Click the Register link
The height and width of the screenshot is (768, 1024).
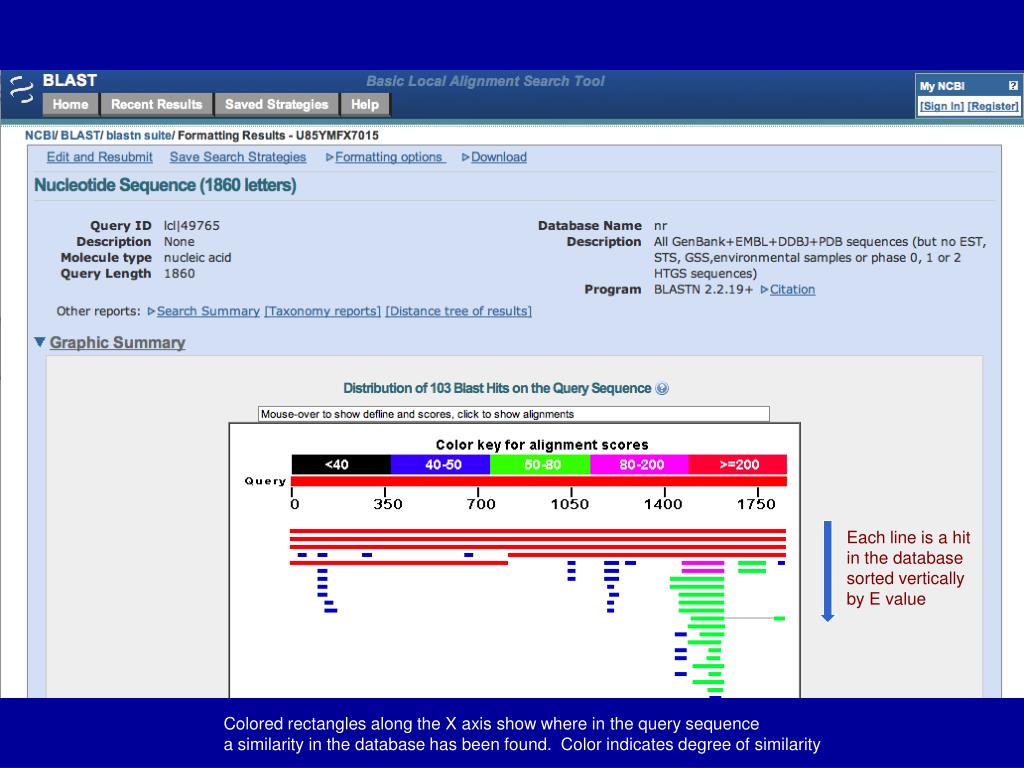tap(993, 106)
